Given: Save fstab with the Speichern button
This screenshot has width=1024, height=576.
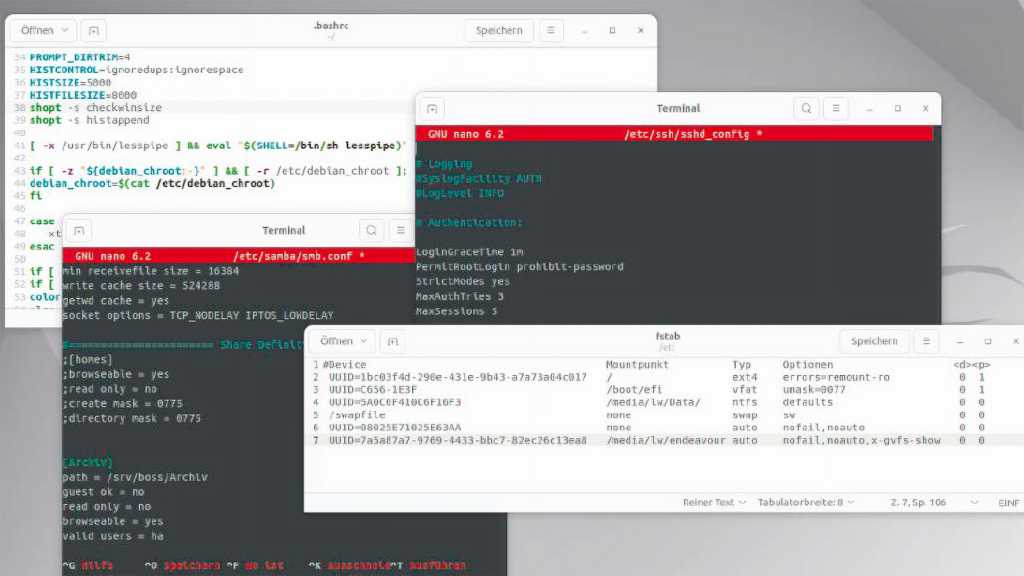Looking at the screenshot, I should point(874,342).
